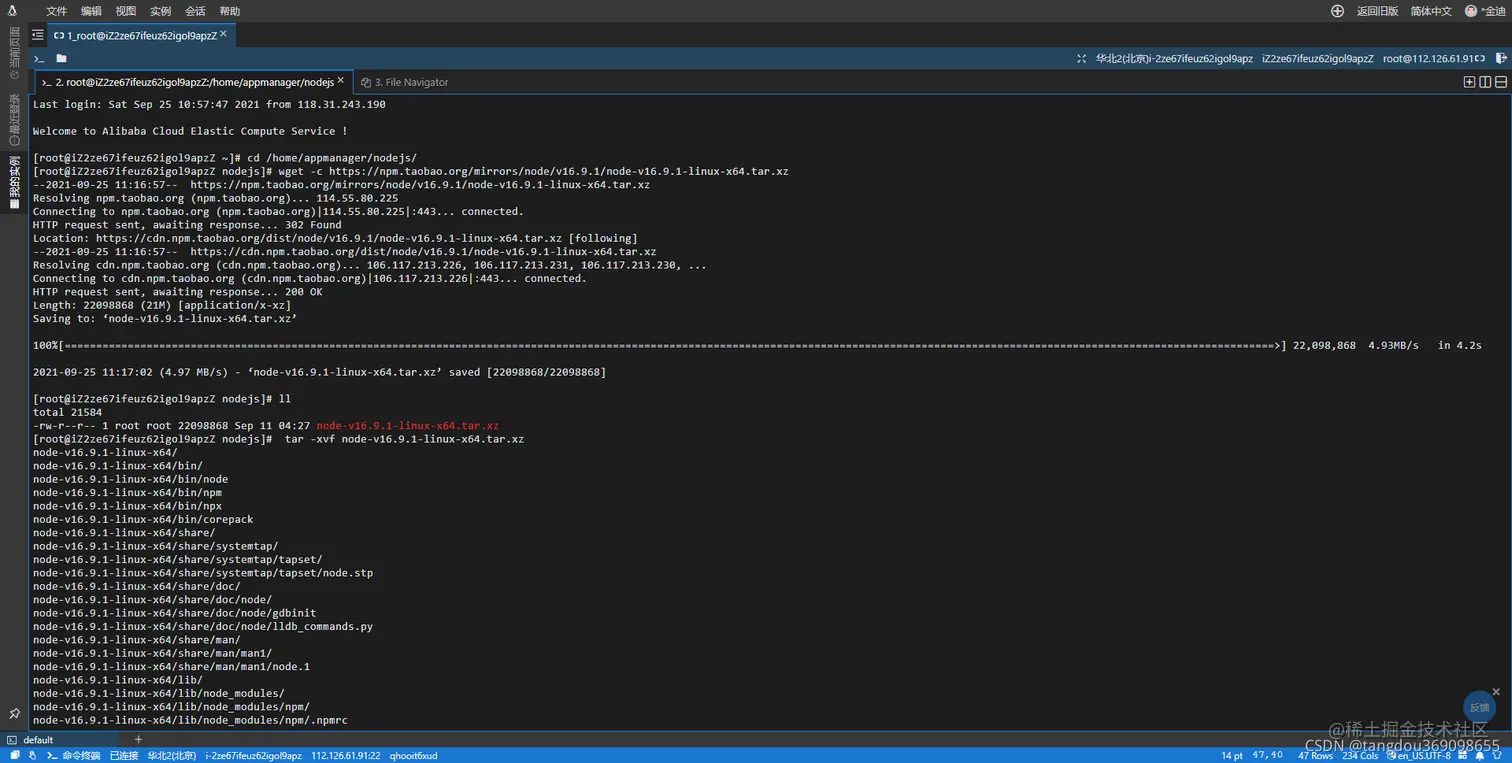Add a new bottom tab with the plus button
The width and height of the screenshot is (1512, 763).
click(x=139, y=739)
